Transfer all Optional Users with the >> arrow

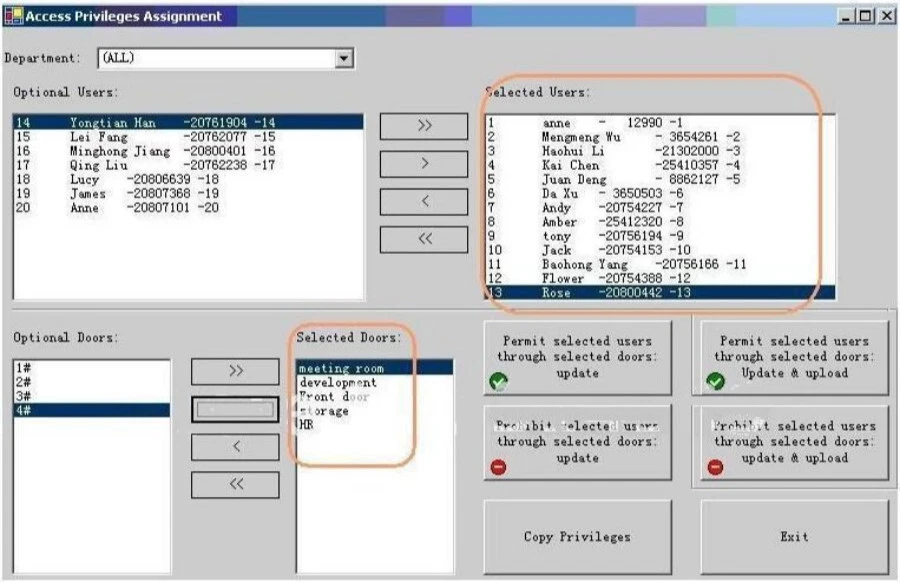(x=424, y=126)
